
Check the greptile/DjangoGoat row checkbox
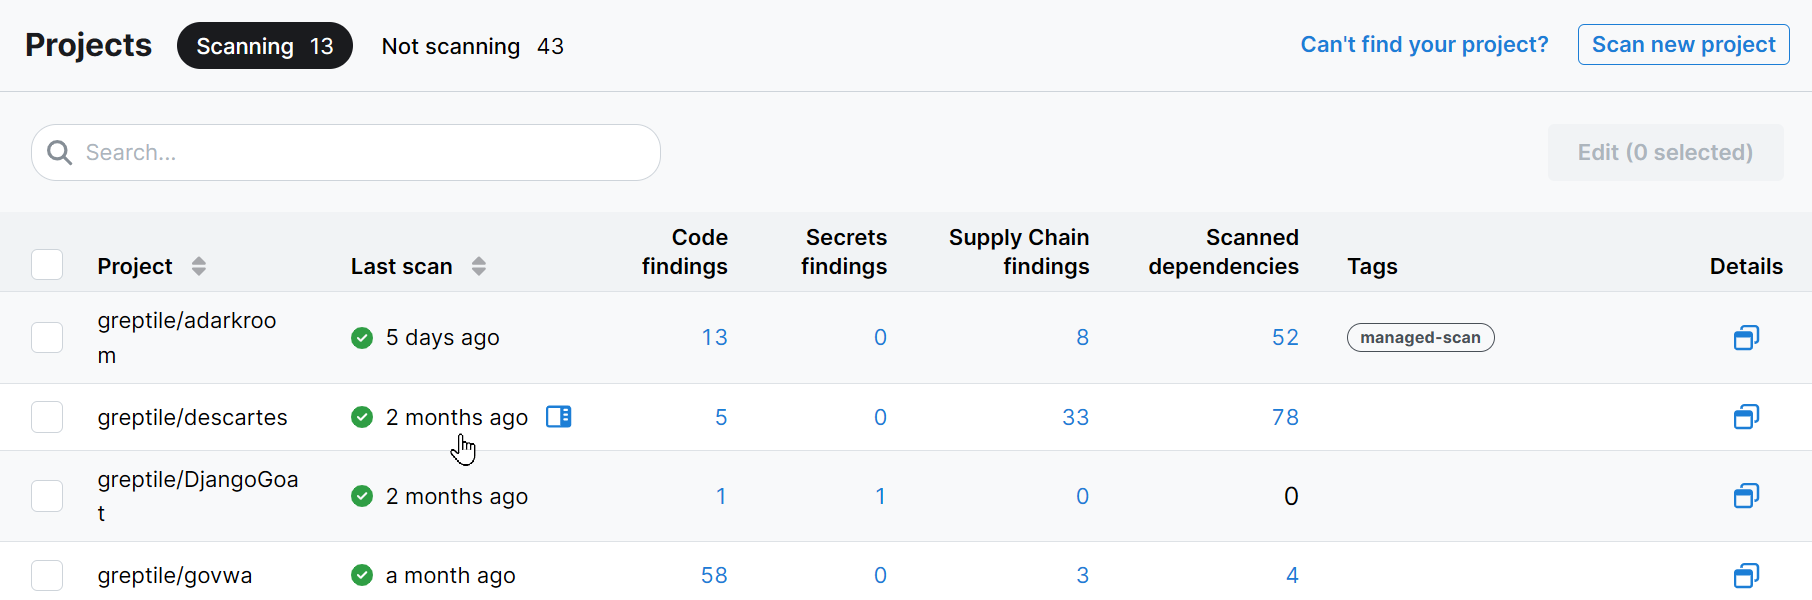47,496
